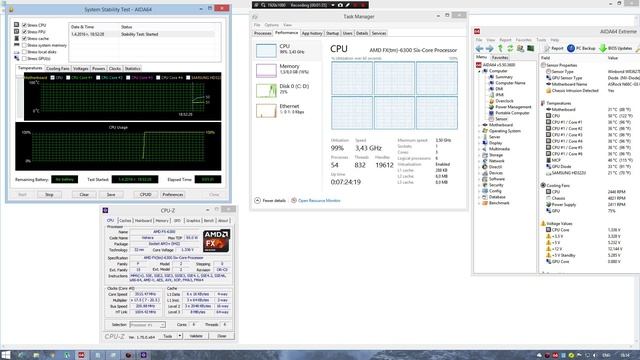This screenshot has height=360, width=640.
Task: Toggle CPU graph checkbox in Temperatures
Action: click(52, 78)
